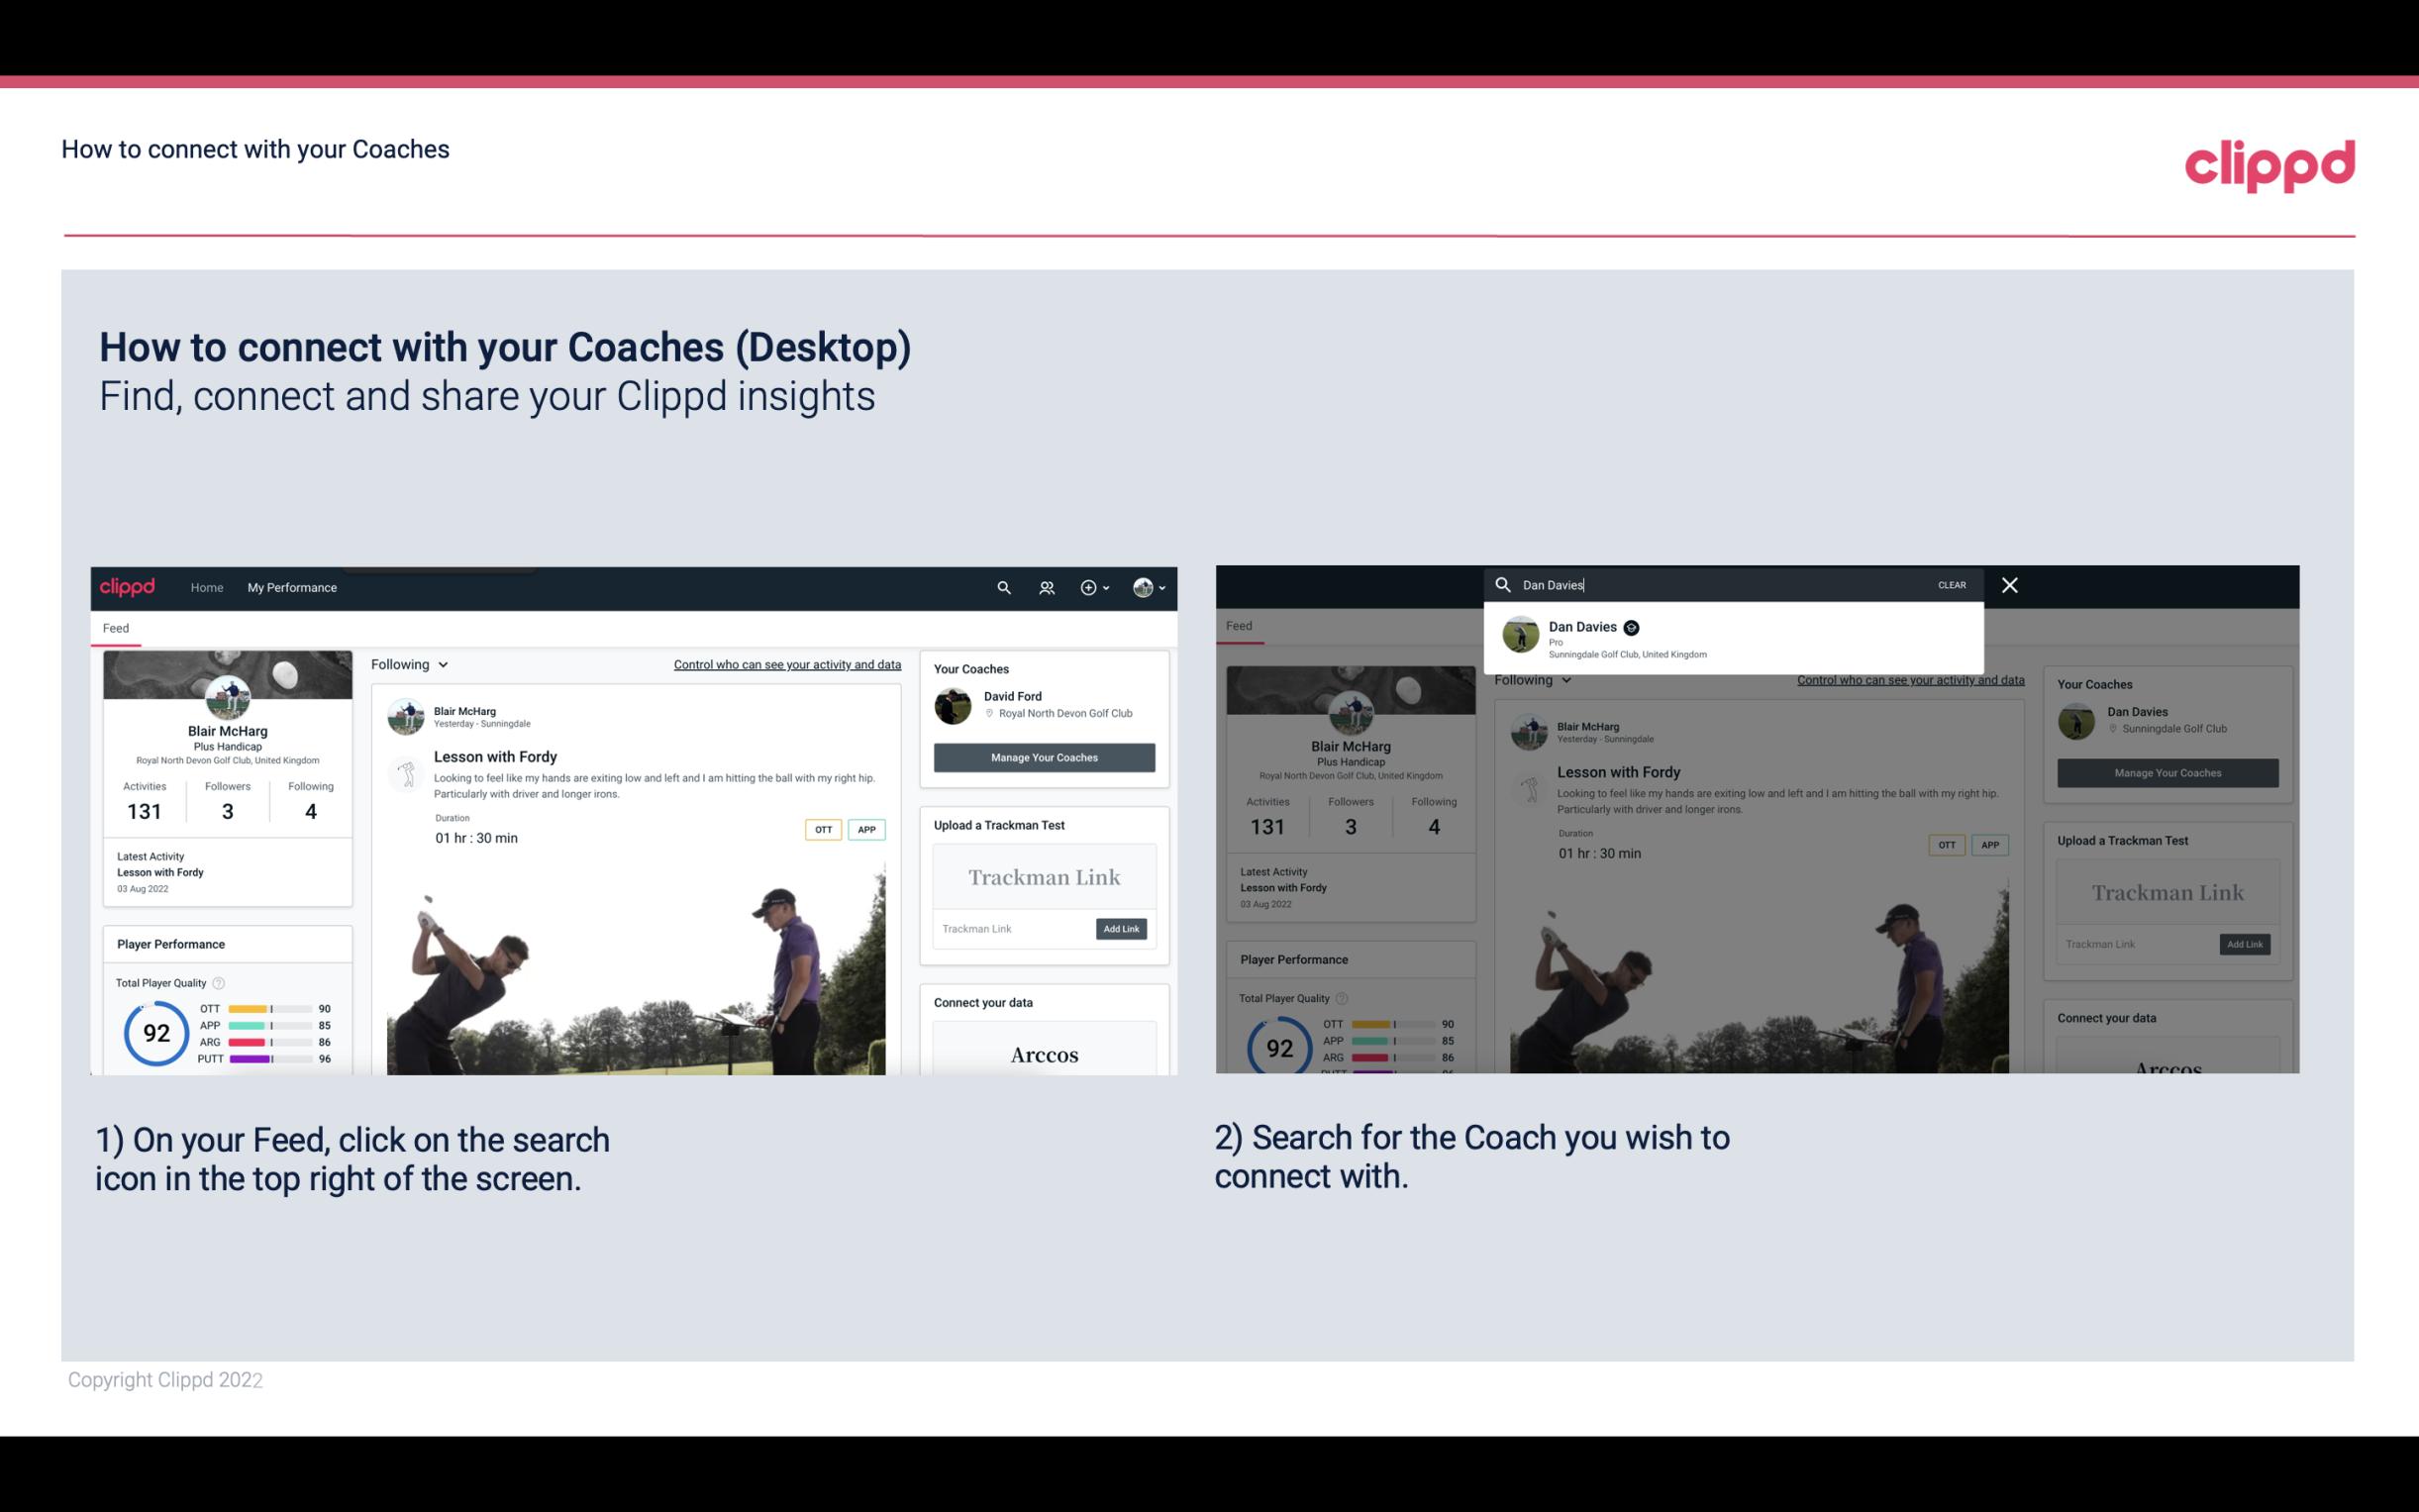
Task: Click the Following dropdown on Blair McHarg
Action: 409,663
